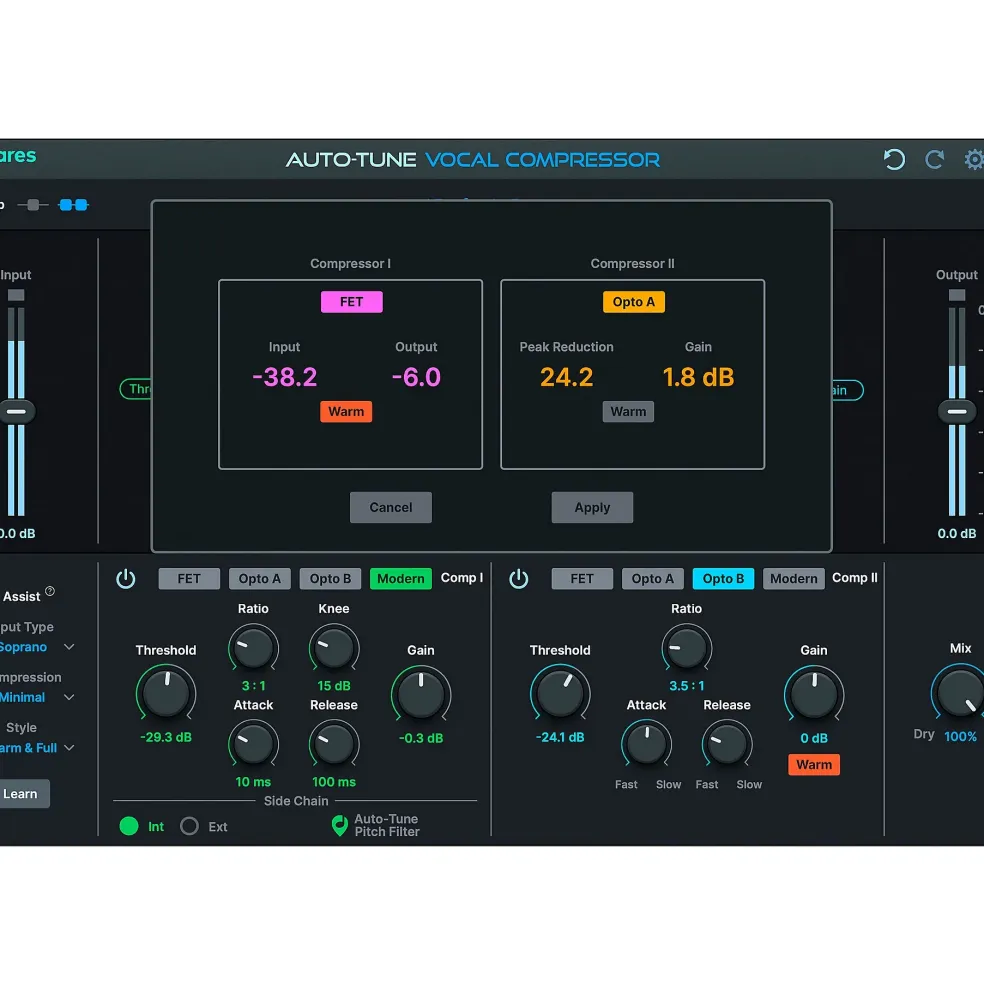Click the -38.2 Input value in dialog
Image resolution: width=984 pixels, height=985 pixels.
[285, 377]
